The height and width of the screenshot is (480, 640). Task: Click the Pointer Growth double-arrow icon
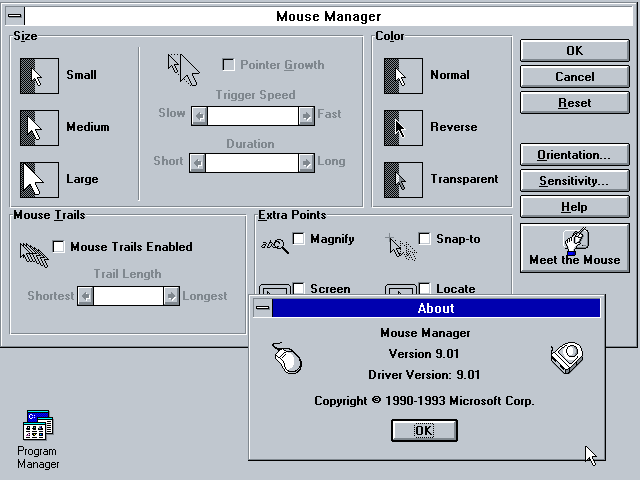[x=184, y=70]
